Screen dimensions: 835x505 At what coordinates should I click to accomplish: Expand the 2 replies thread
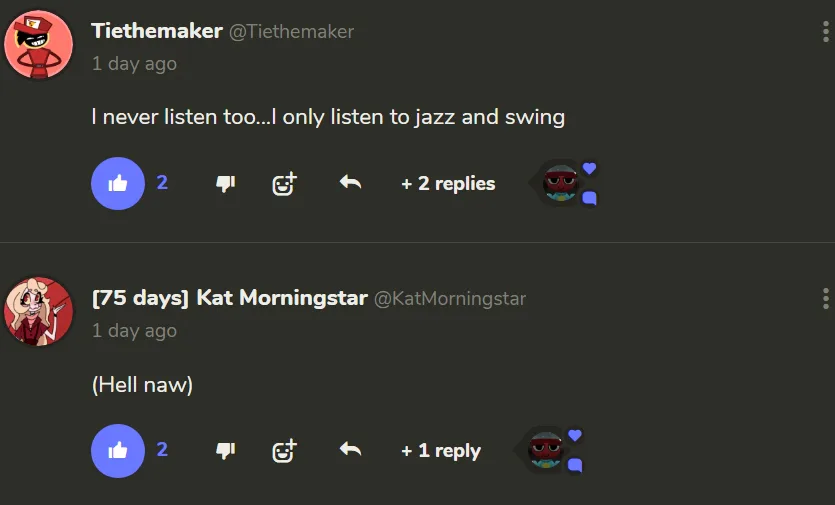point(448,184)
